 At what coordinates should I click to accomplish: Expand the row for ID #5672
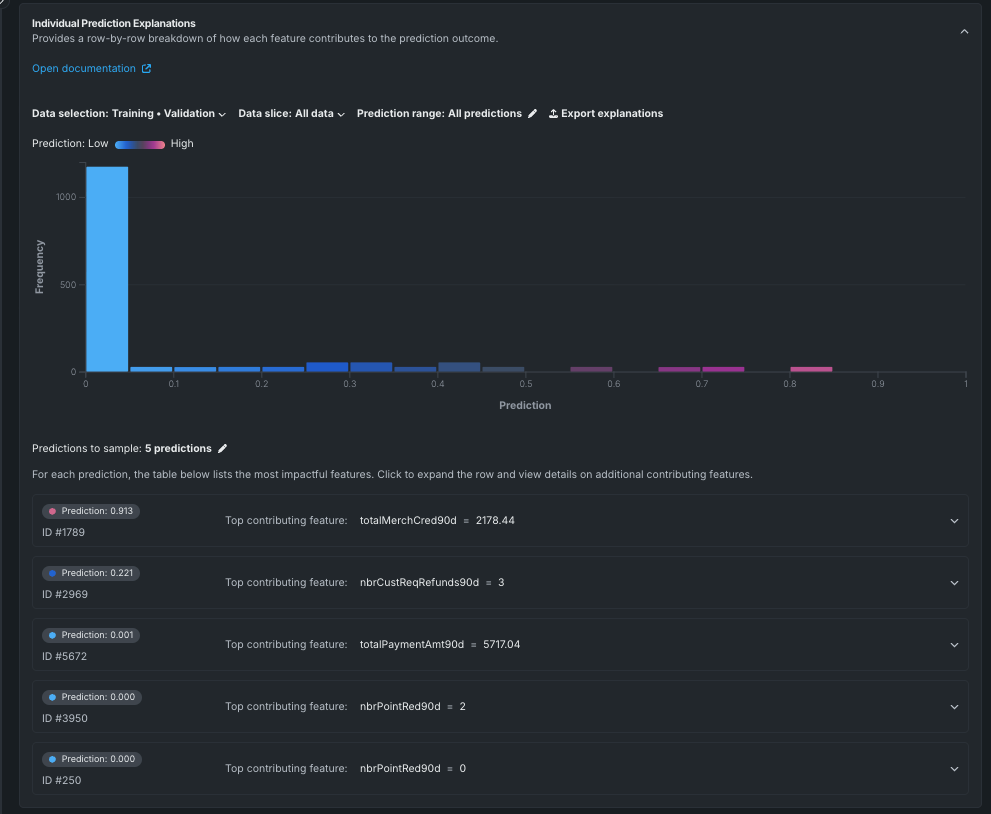click(954, 645)
